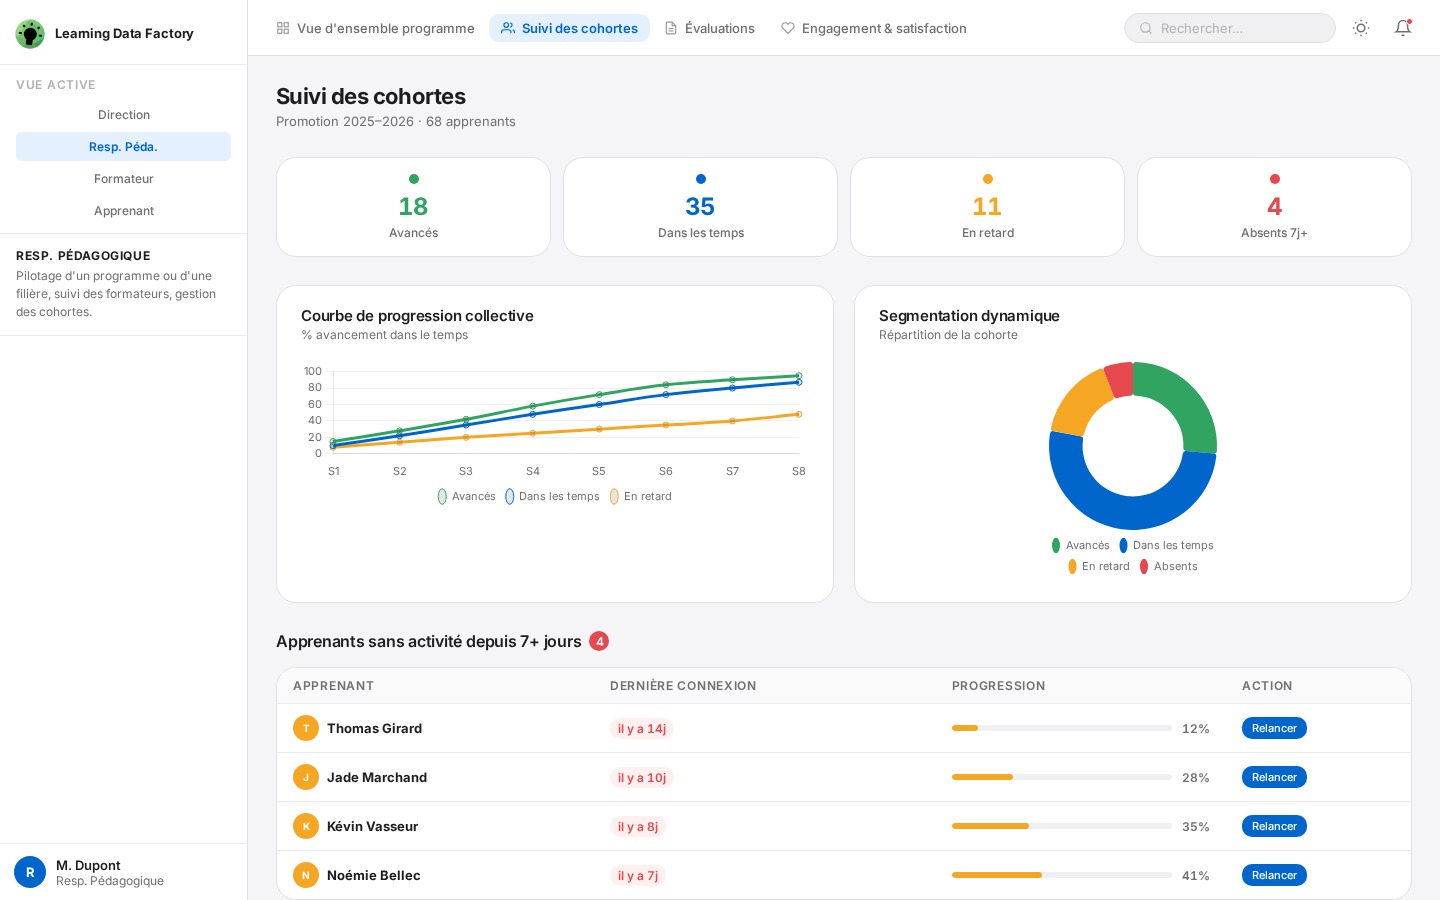Click Jade Marchand's avatar icon
The image size is (1440, 900).
pos(306,777)
